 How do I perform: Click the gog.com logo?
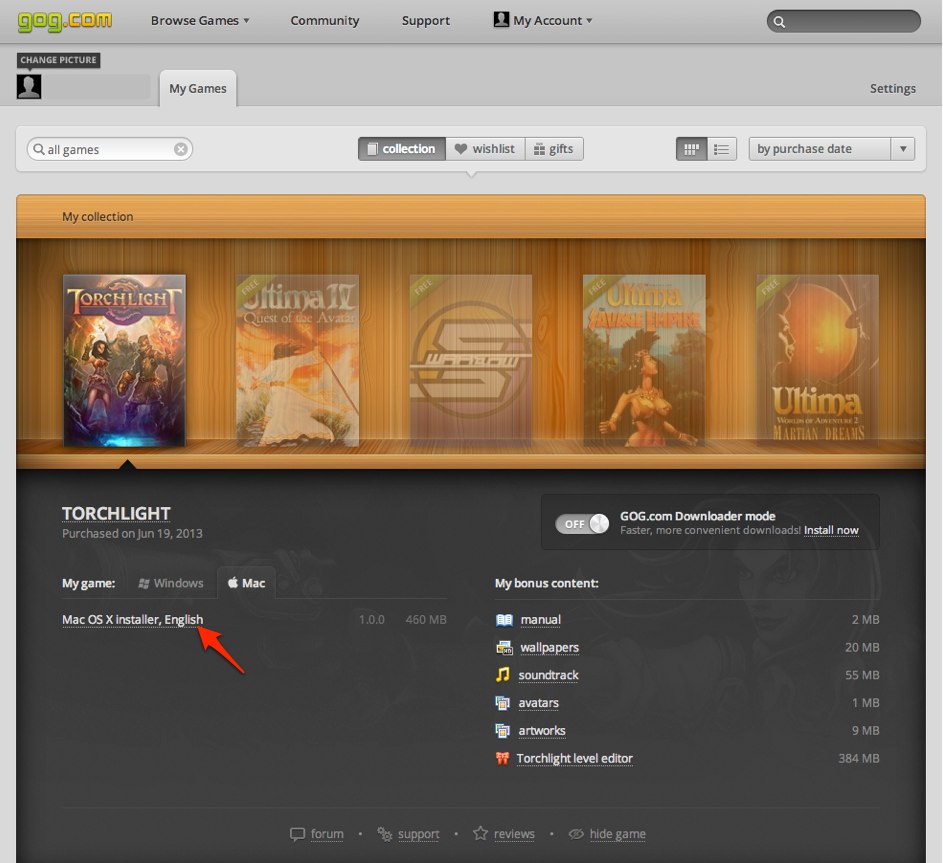pos(64,21)
